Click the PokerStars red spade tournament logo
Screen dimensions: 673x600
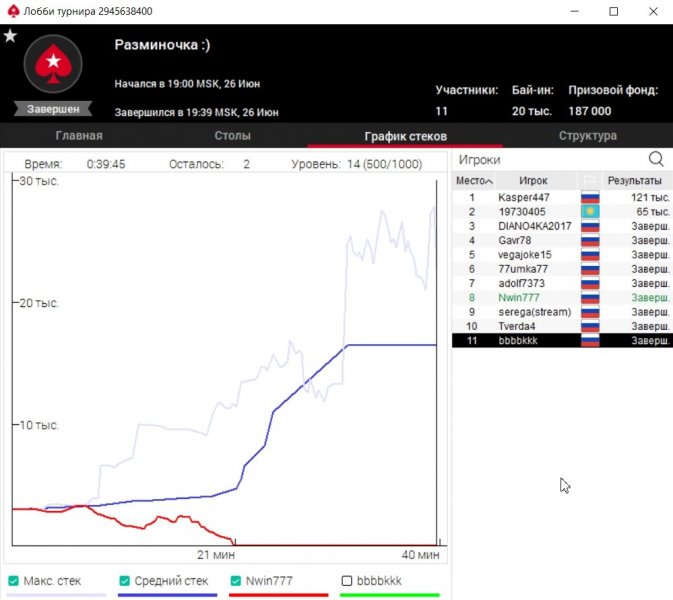[52, 65]
